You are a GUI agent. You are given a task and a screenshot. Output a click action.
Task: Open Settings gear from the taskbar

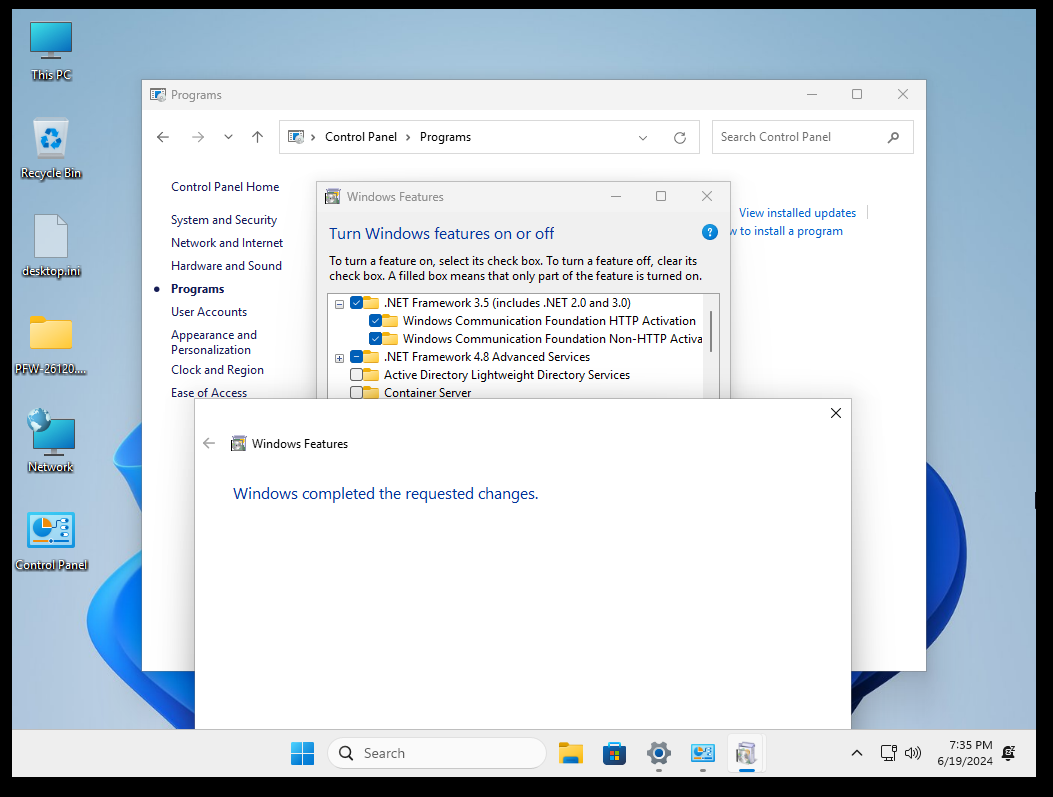tap(659, 753)
